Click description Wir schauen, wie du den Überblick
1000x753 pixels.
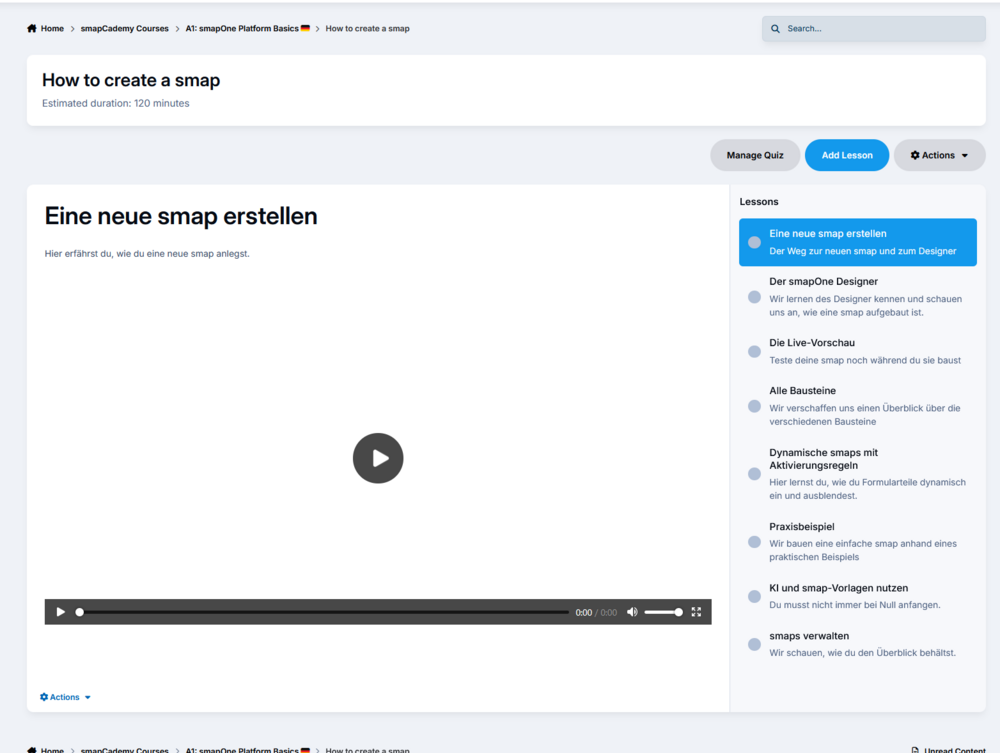click(x=862, y=653)
